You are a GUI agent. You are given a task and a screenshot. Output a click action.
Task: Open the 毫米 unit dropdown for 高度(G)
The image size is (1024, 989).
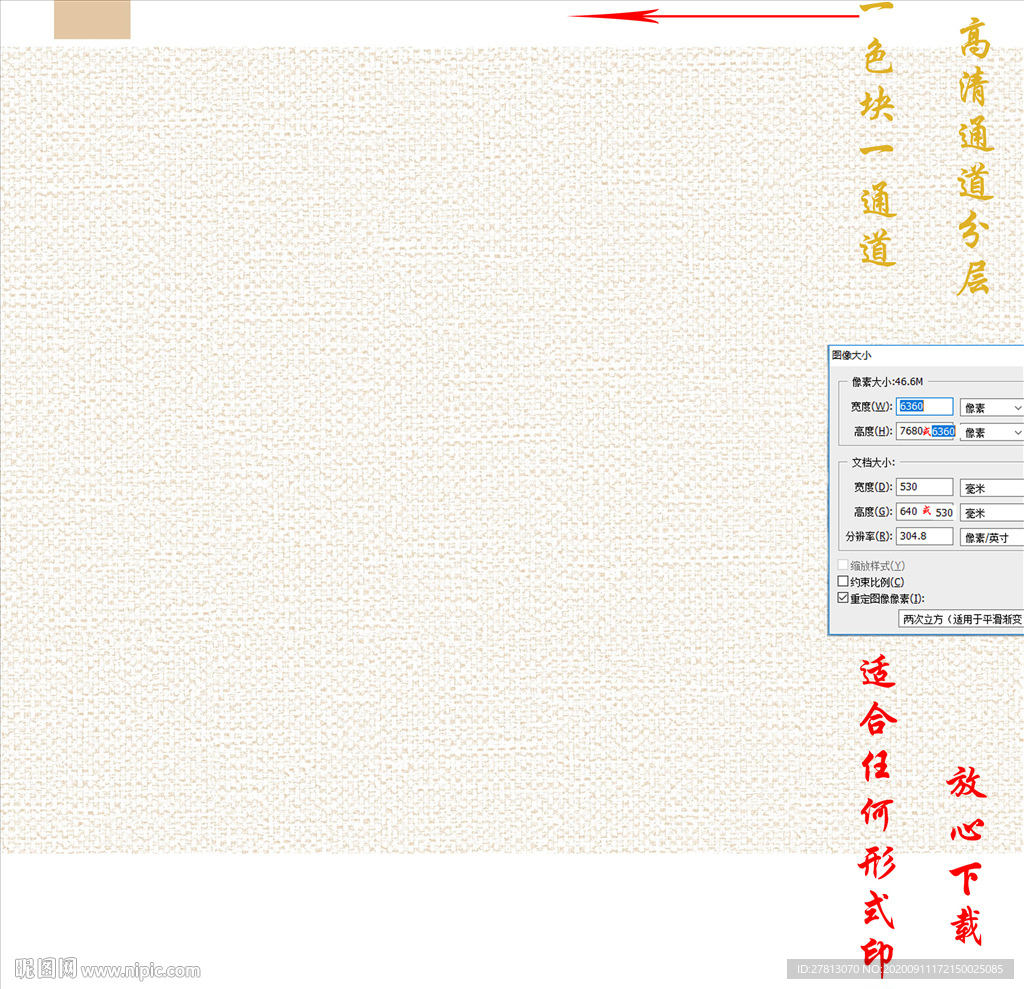coord(991,513)
